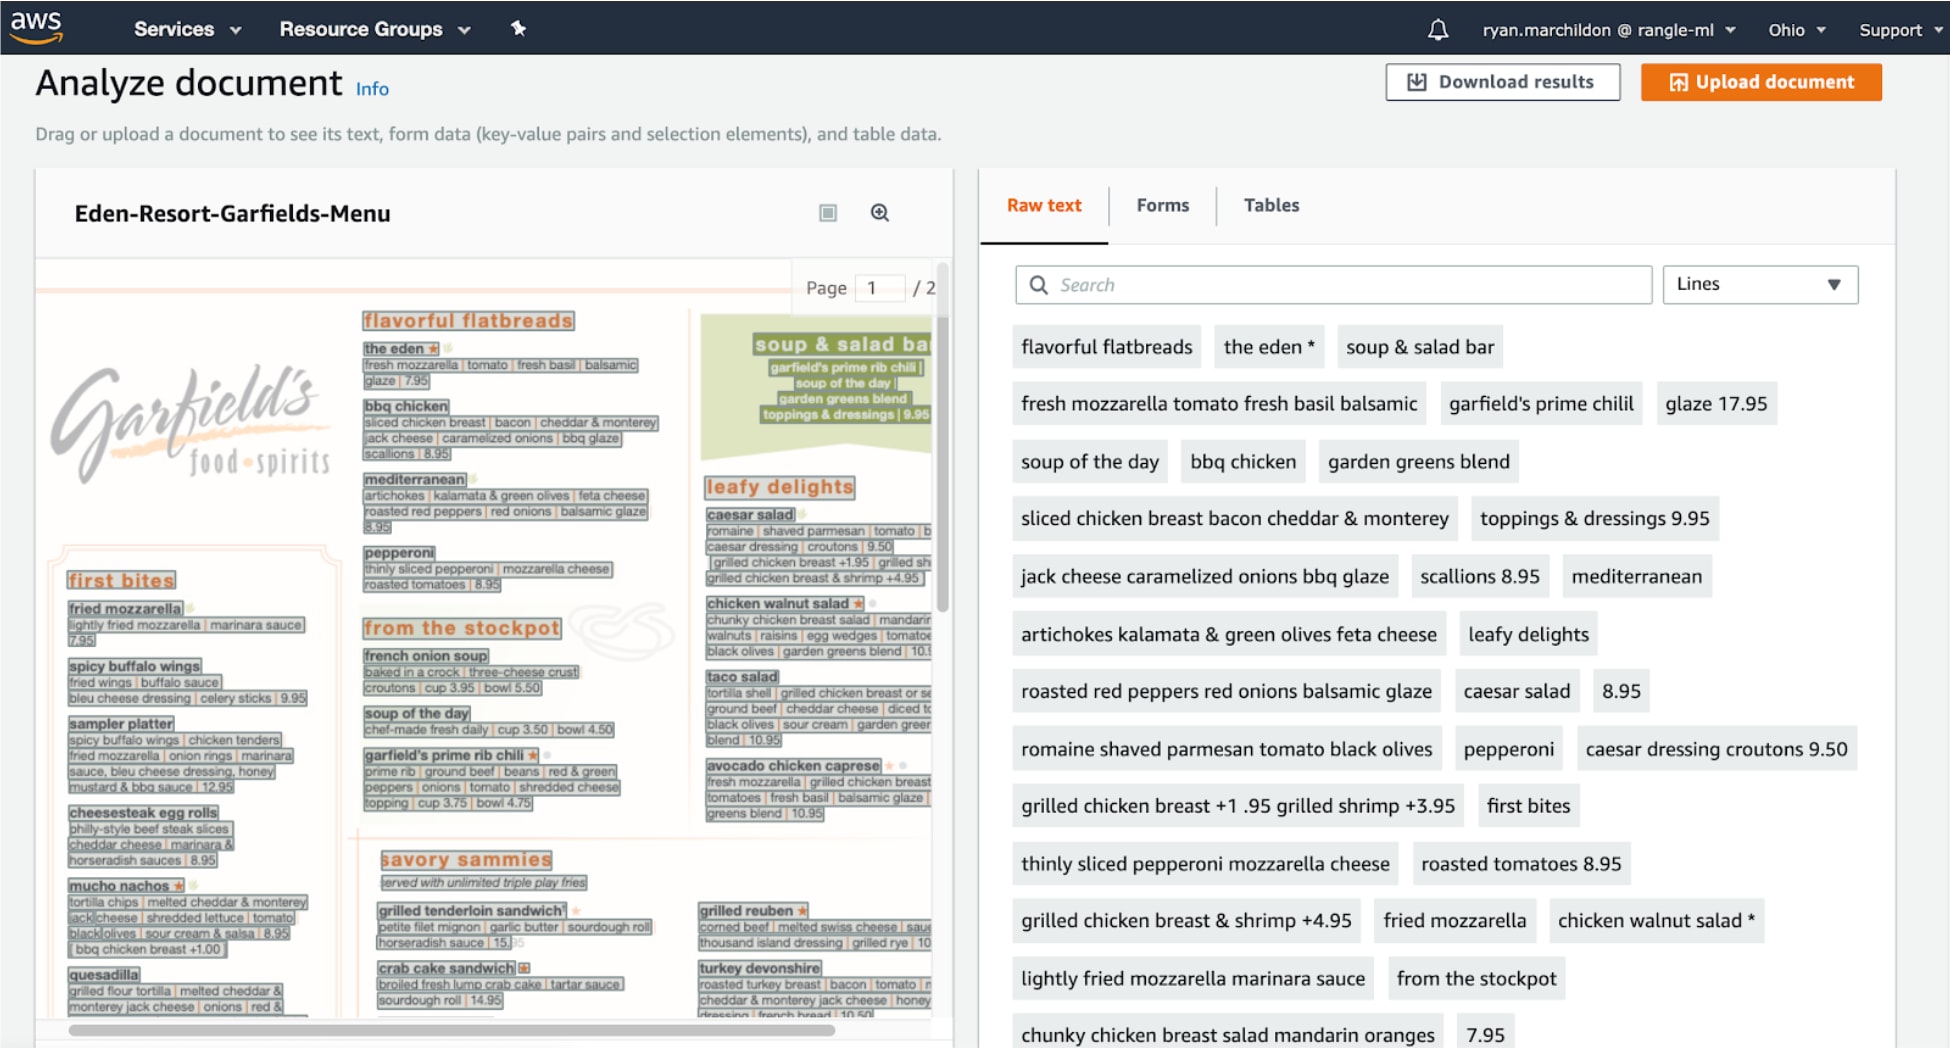1950x1048 pixels.
Task: Select the 'soup of the day' chip
Action: 1090,462
